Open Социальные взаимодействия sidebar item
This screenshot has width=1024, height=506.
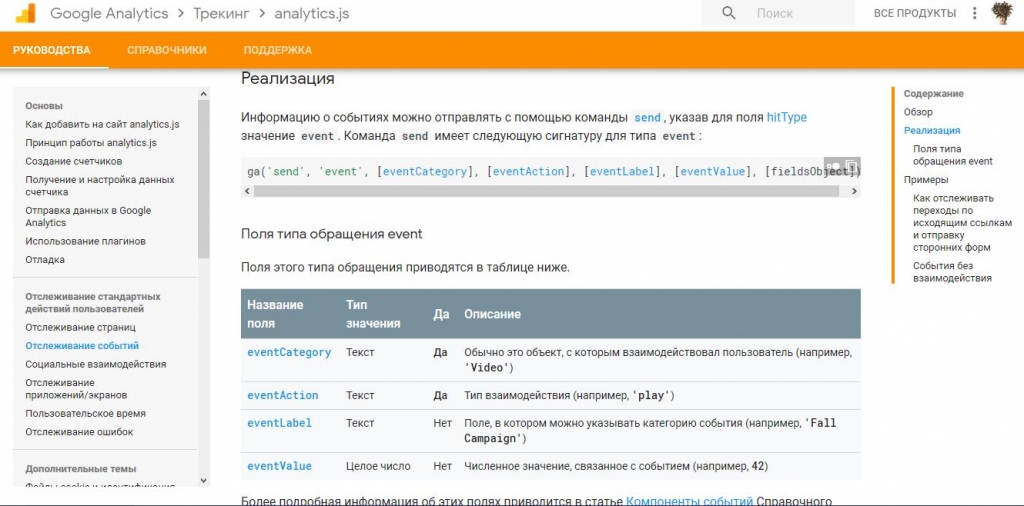coord(96,364)
